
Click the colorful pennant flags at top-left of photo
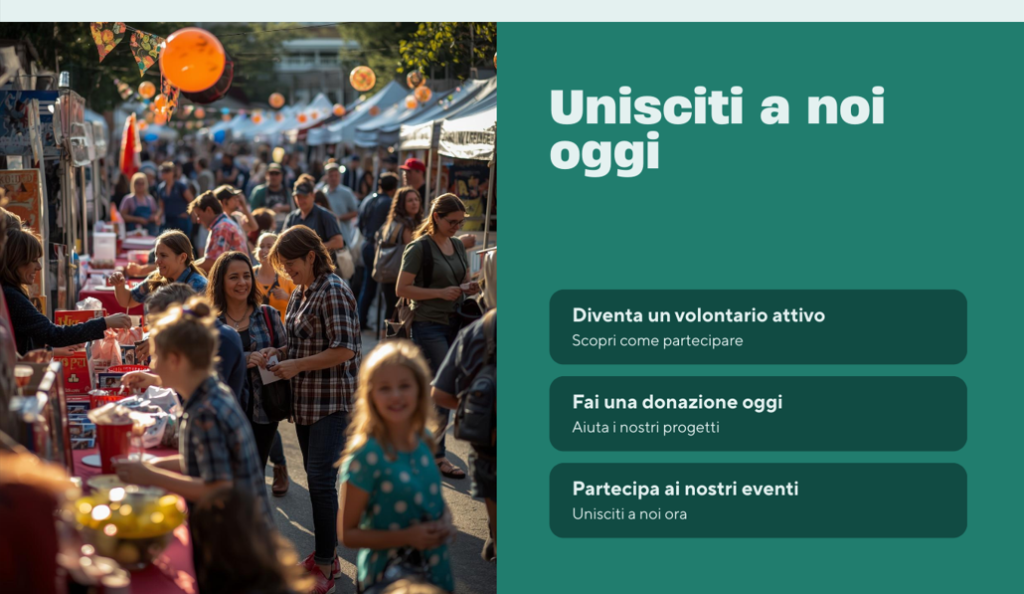[x=127, y=46]
